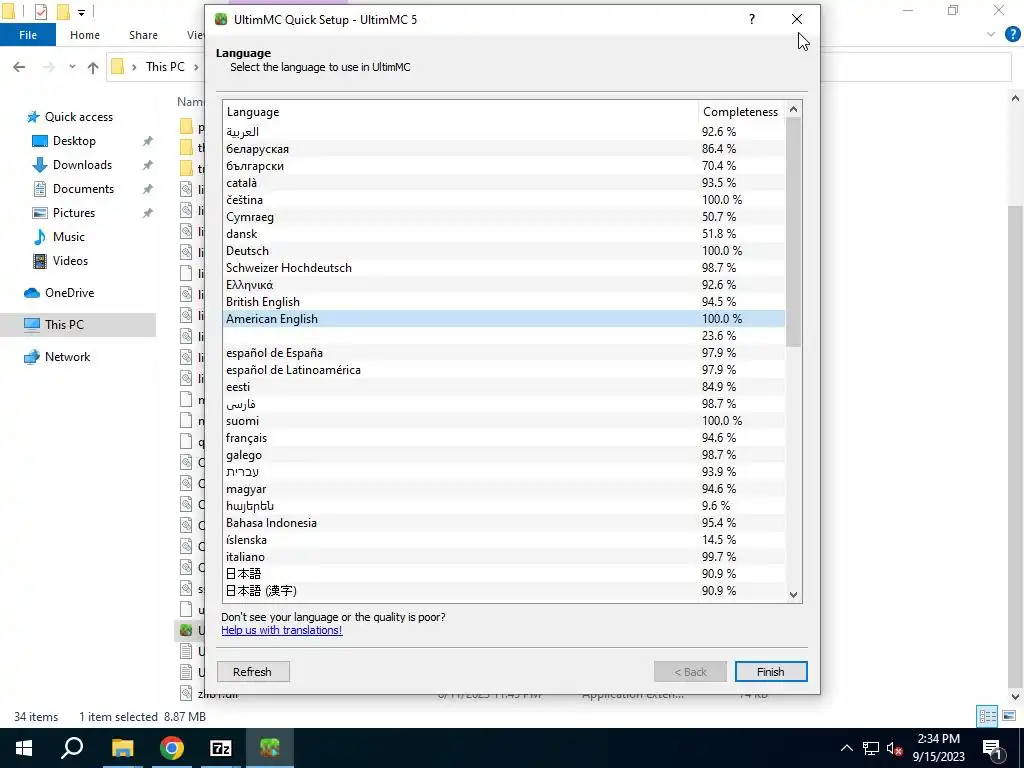Click the Back arrow in File Explorer
The height and width of the screenshot is (768, 1024).
tap(19, 67)
